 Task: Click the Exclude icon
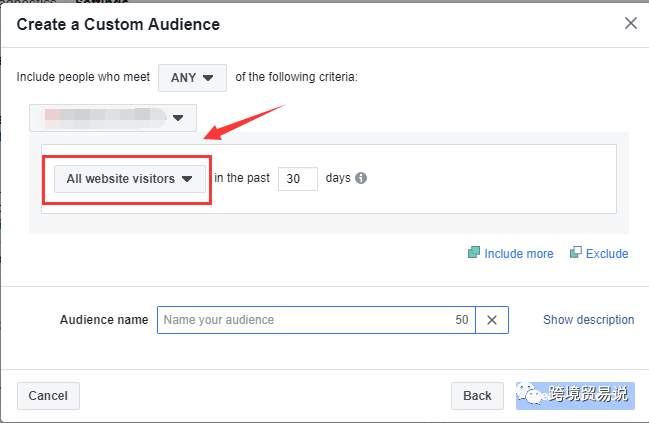point(576,253)
